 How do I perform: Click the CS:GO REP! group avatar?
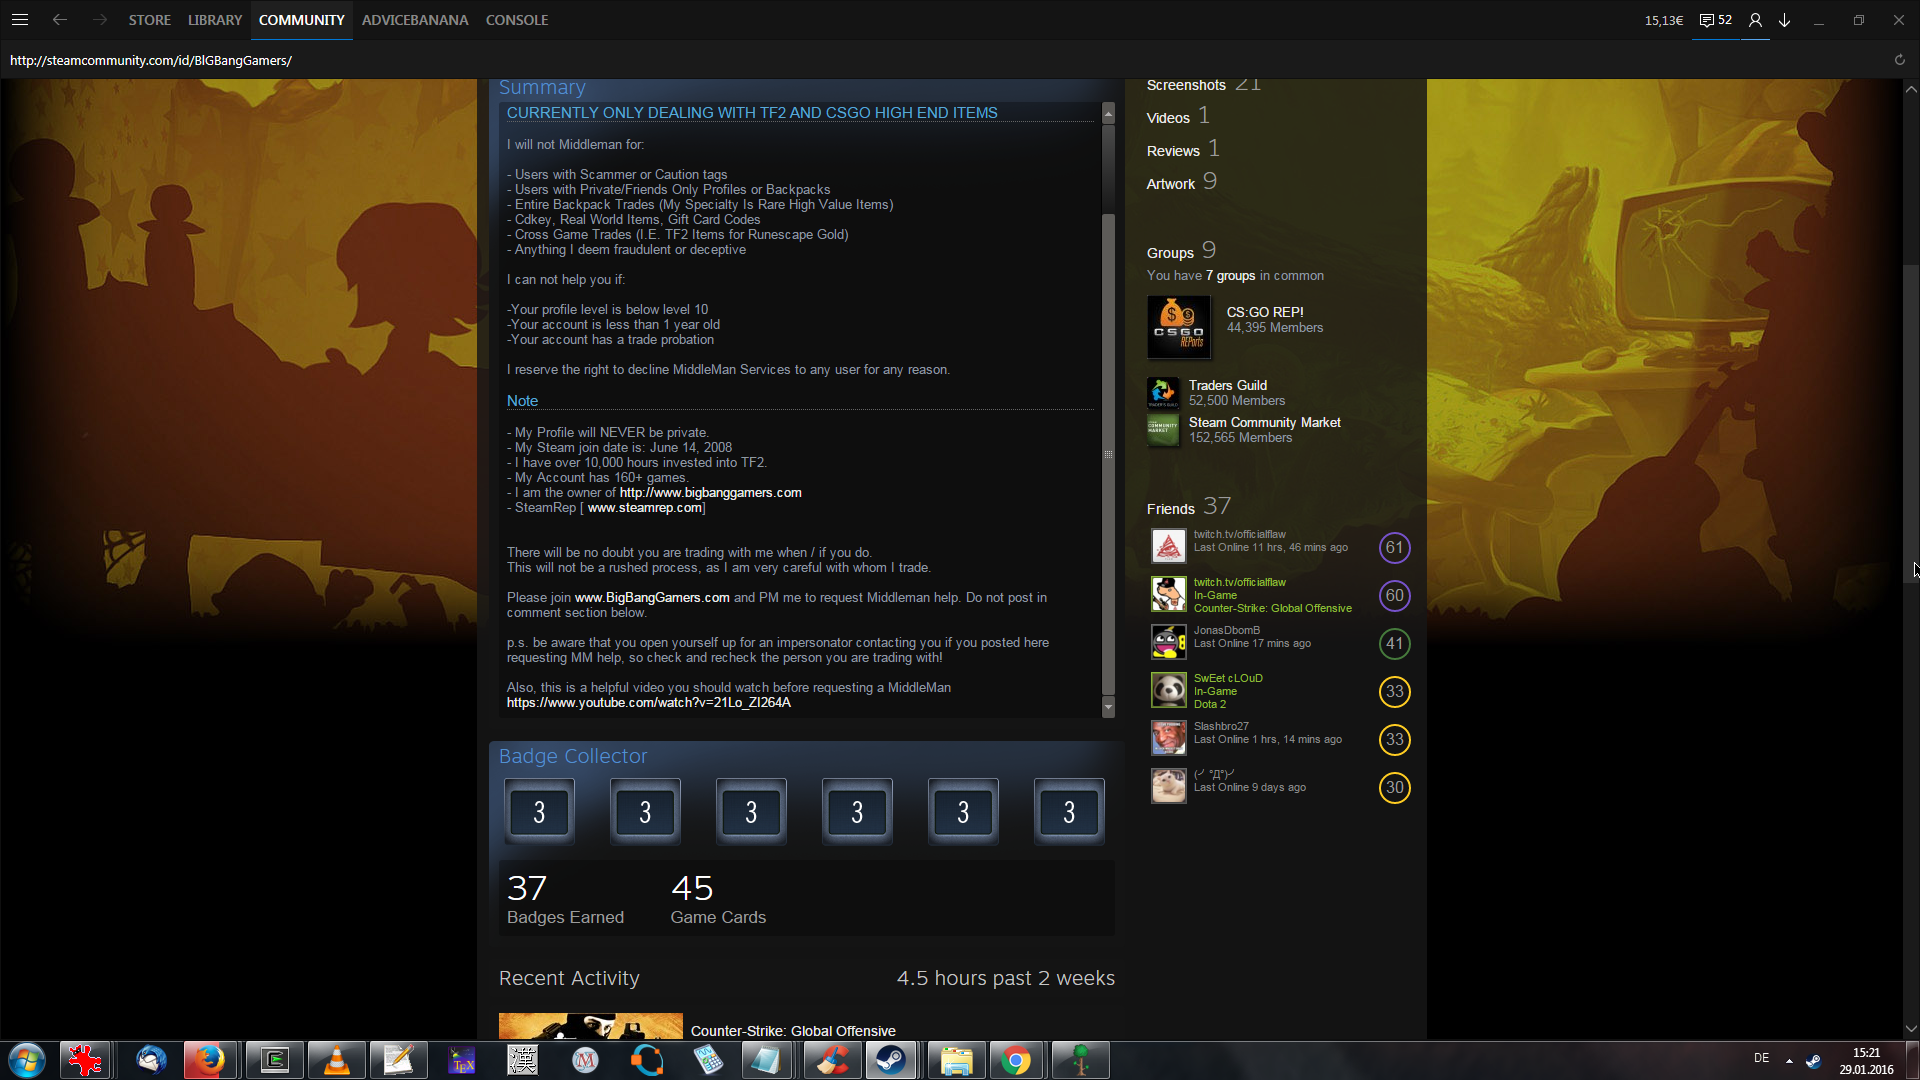1179,327
